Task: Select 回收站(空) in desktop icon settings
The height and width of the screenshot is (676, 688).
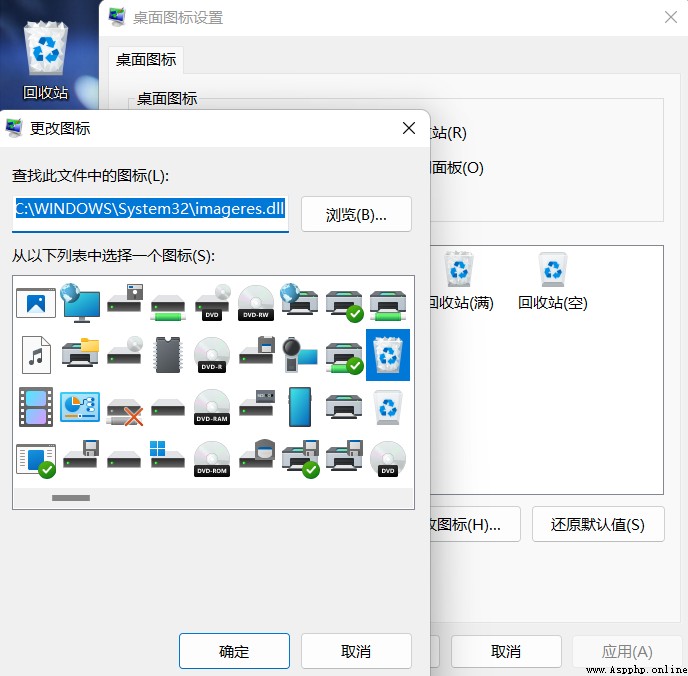Action: point(553,281)
